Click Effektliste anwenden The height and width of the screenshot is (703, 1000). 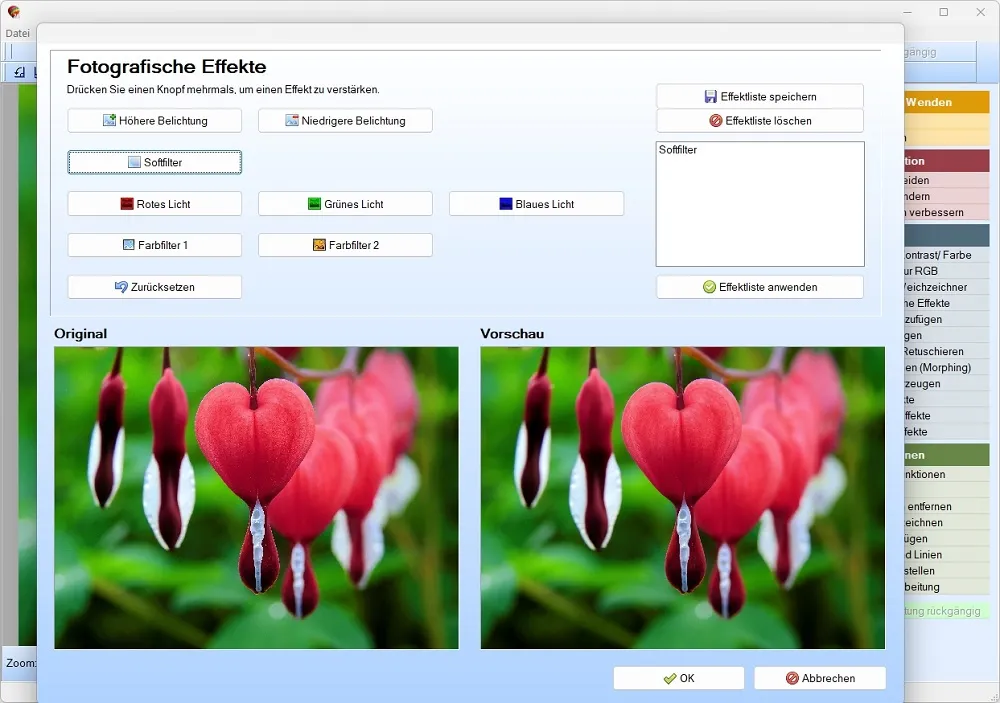[x=760, y=287]
